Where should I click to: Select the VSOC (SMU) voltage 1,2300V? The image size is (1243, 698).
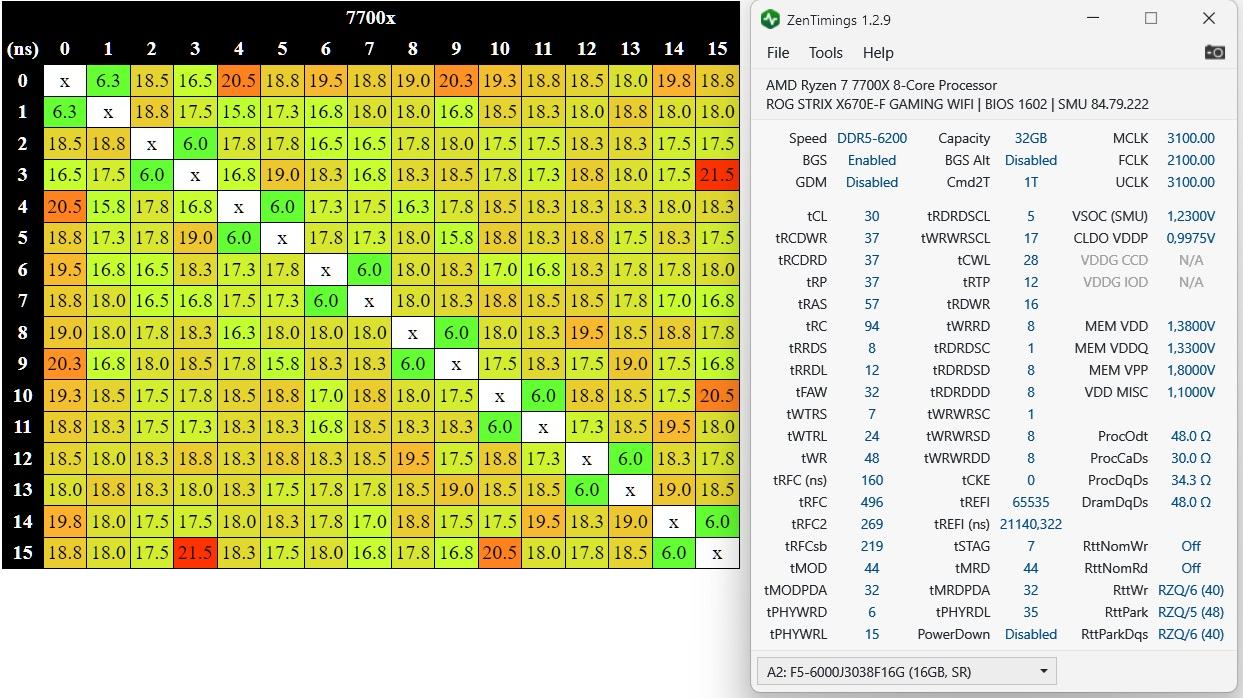point(1191,216)
